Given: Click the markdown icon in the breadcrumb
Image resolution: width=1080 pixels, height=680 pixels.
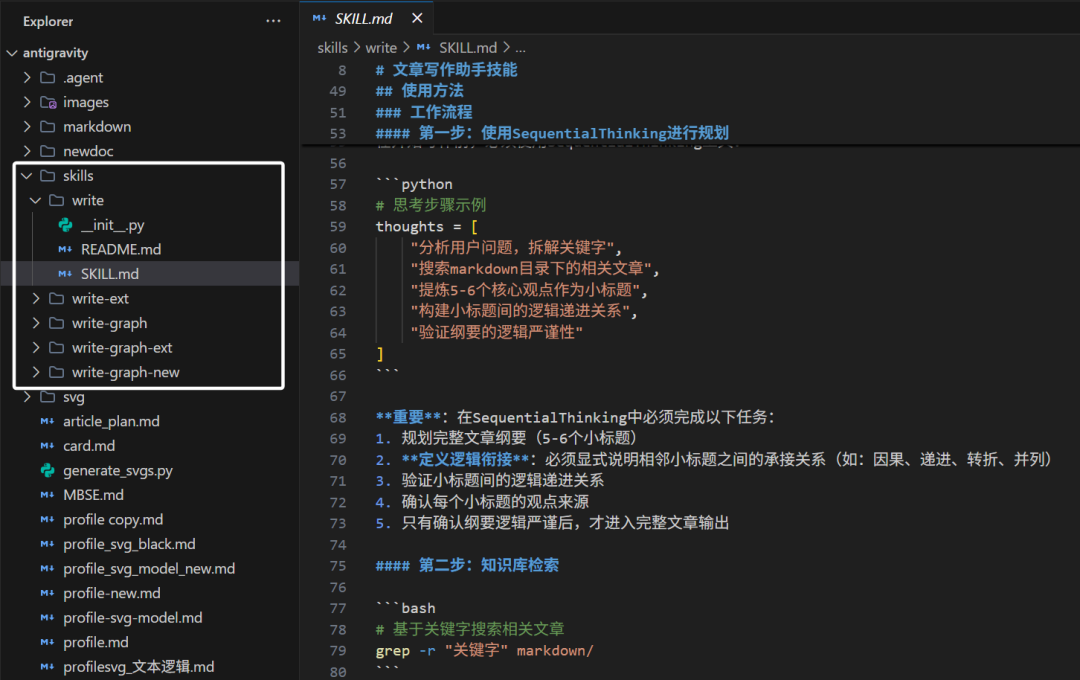Looking at the screenshot, I should [424, 48].
